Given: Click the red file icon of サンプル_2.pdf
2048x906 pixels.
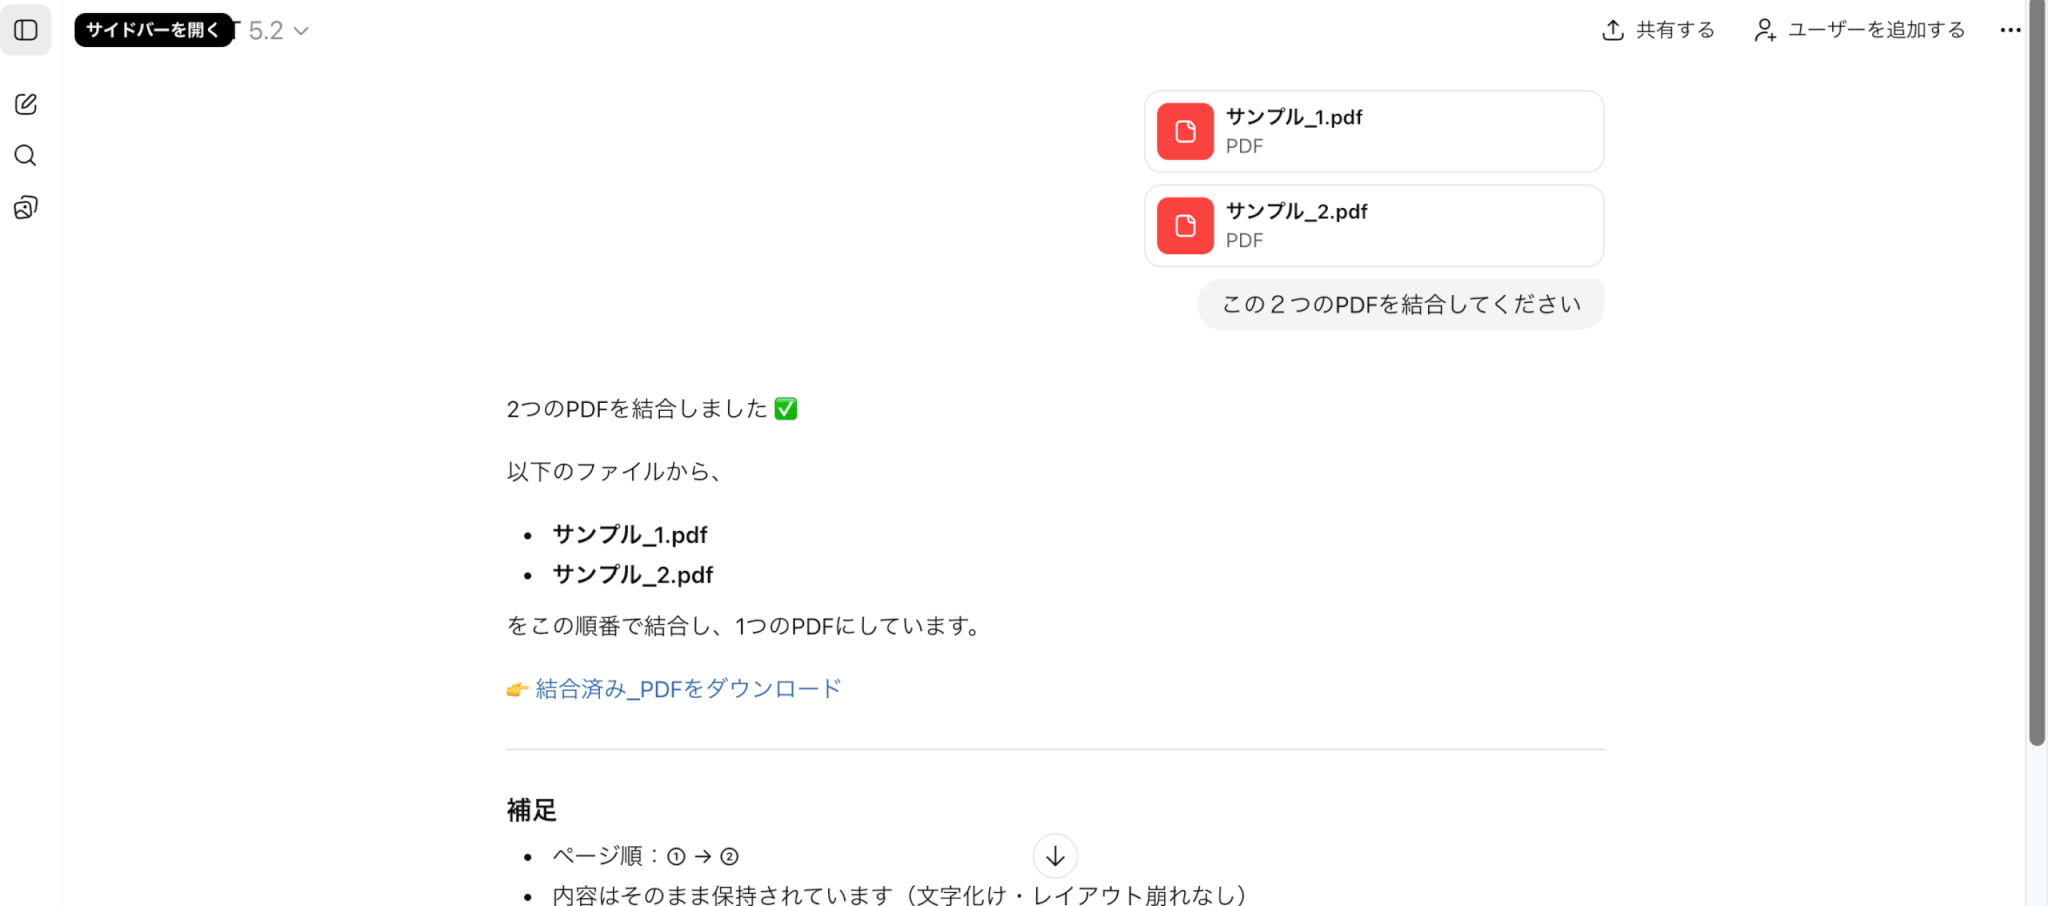Looking at the screenshot, I should pyautogui.click(x=1185, y=226).
